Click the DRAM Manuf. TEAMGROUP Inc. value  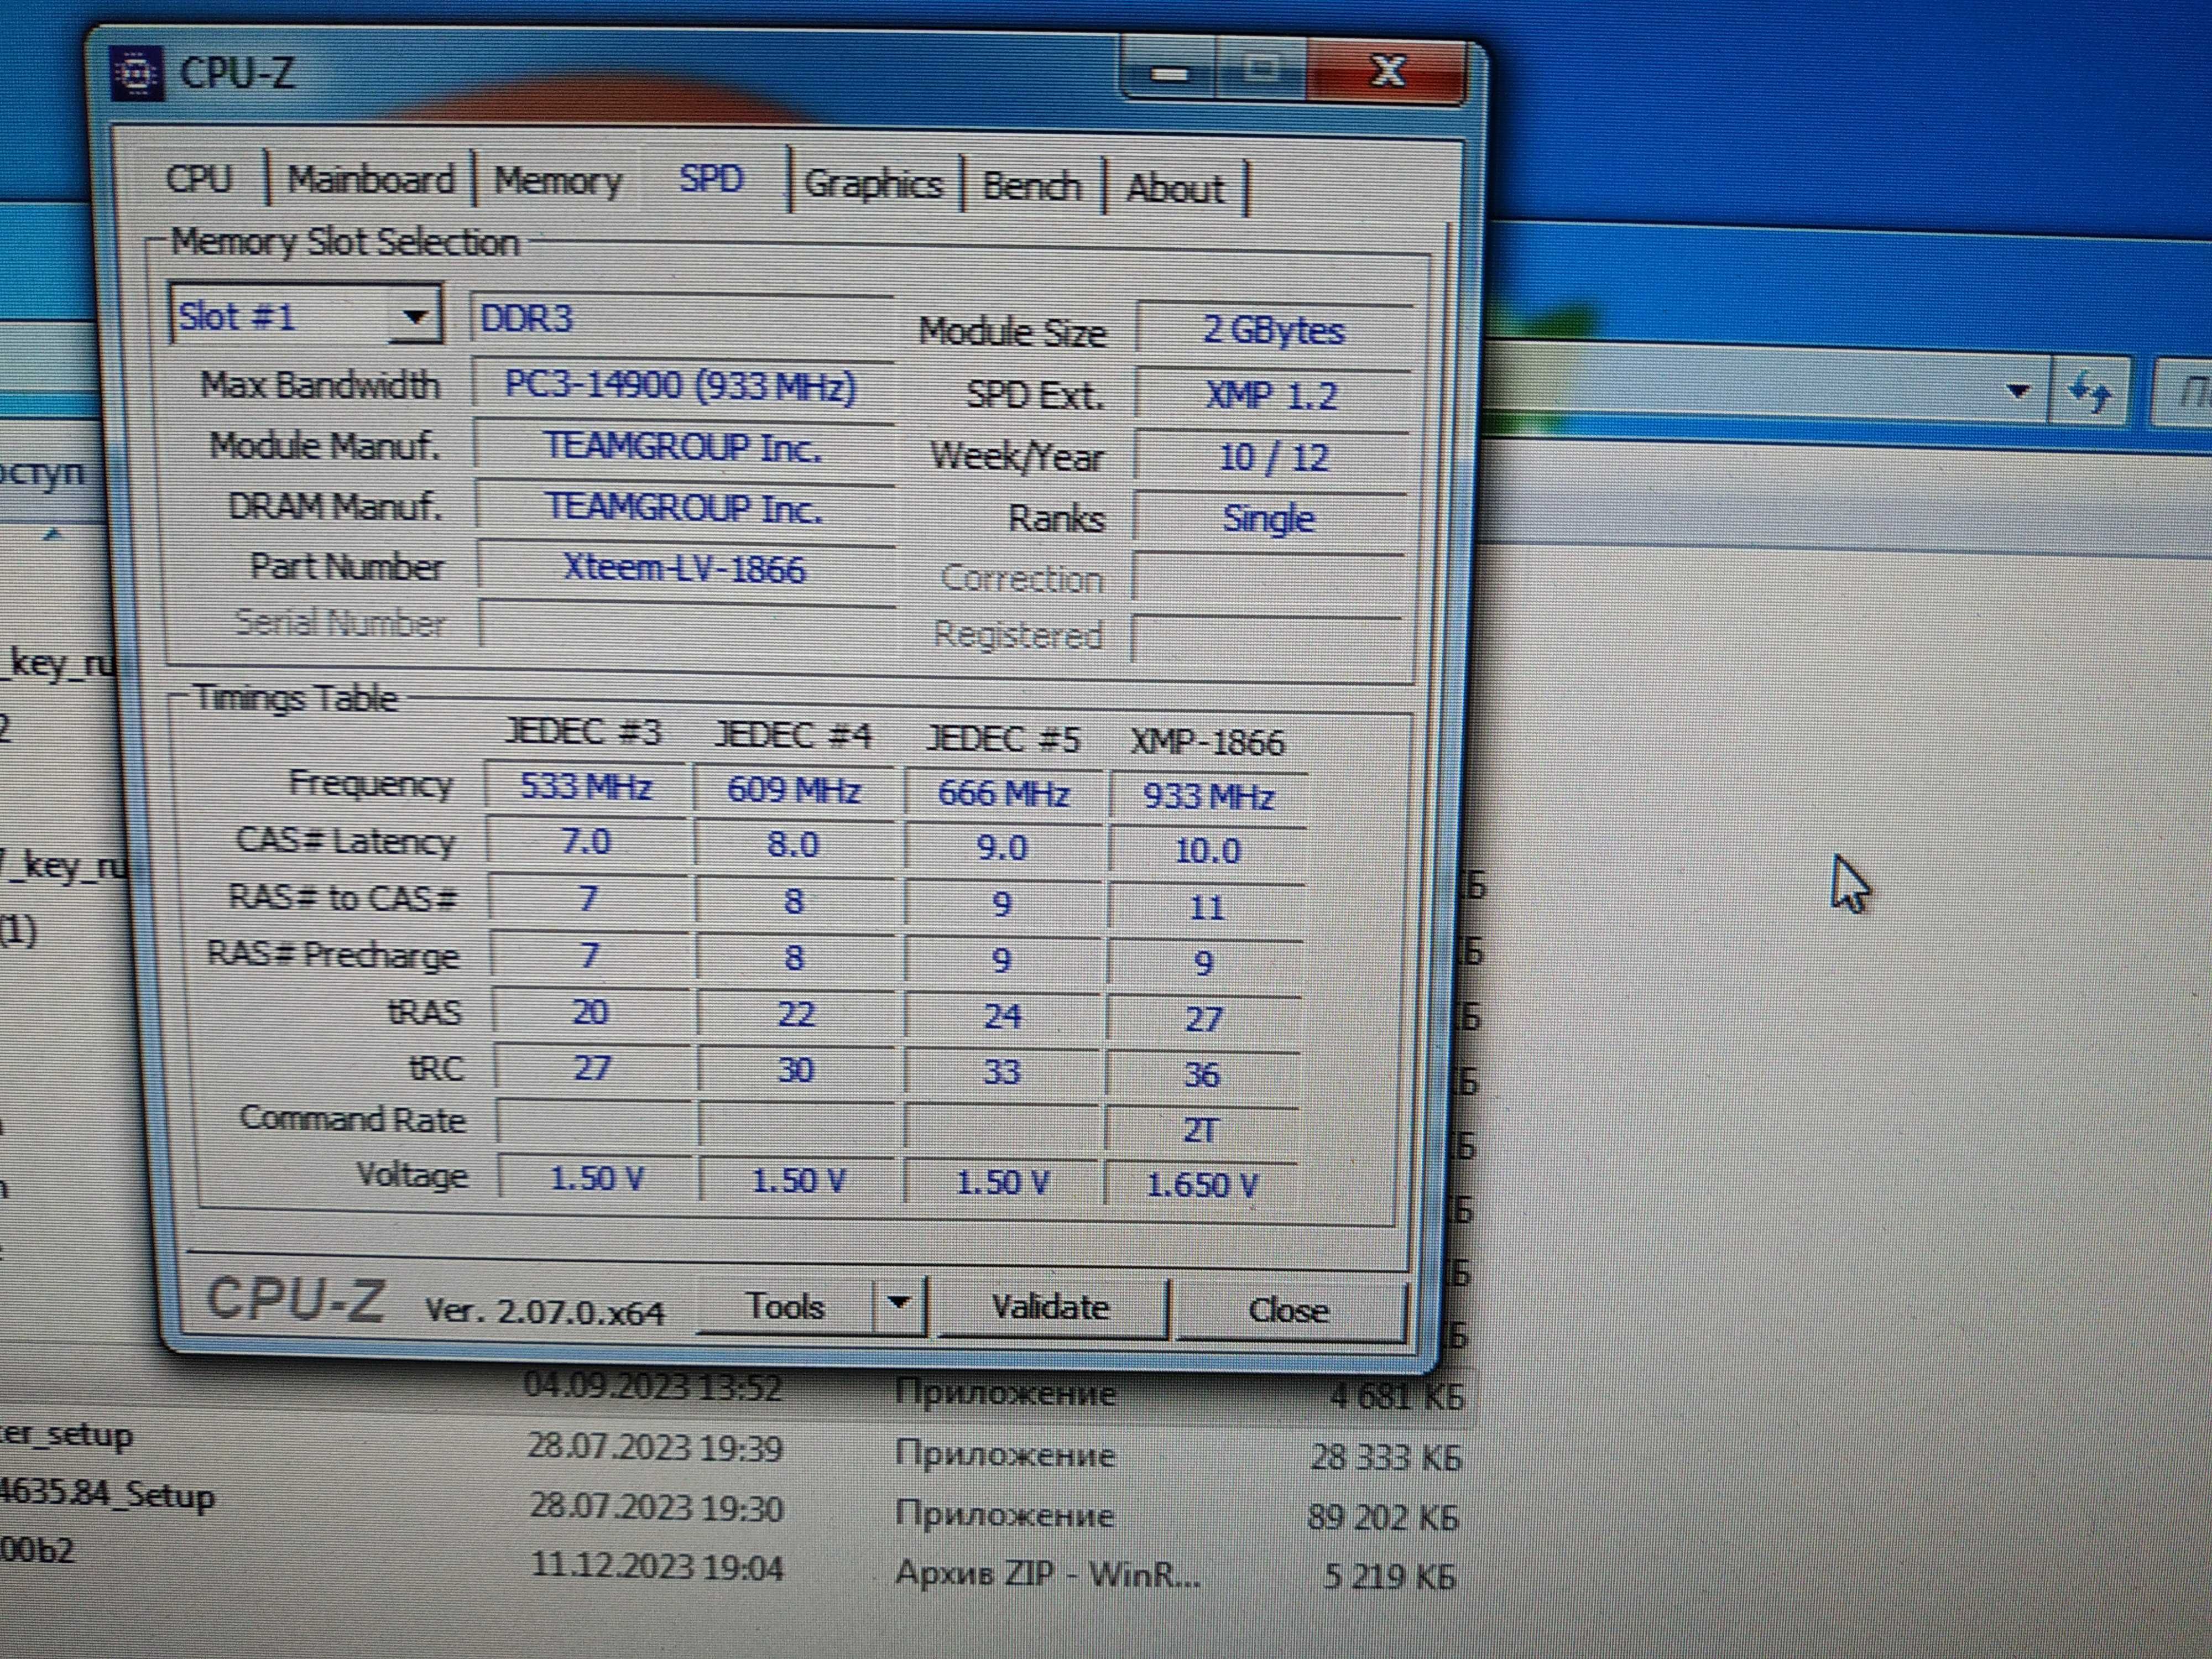pos(684,508)
